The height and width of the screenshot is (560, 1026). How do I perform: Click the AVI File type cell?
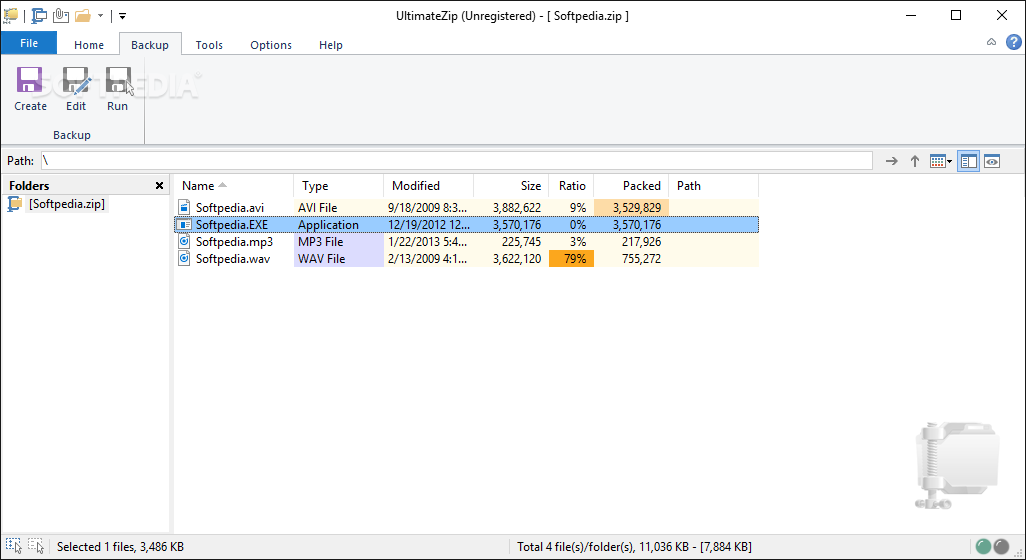[339, 207]
